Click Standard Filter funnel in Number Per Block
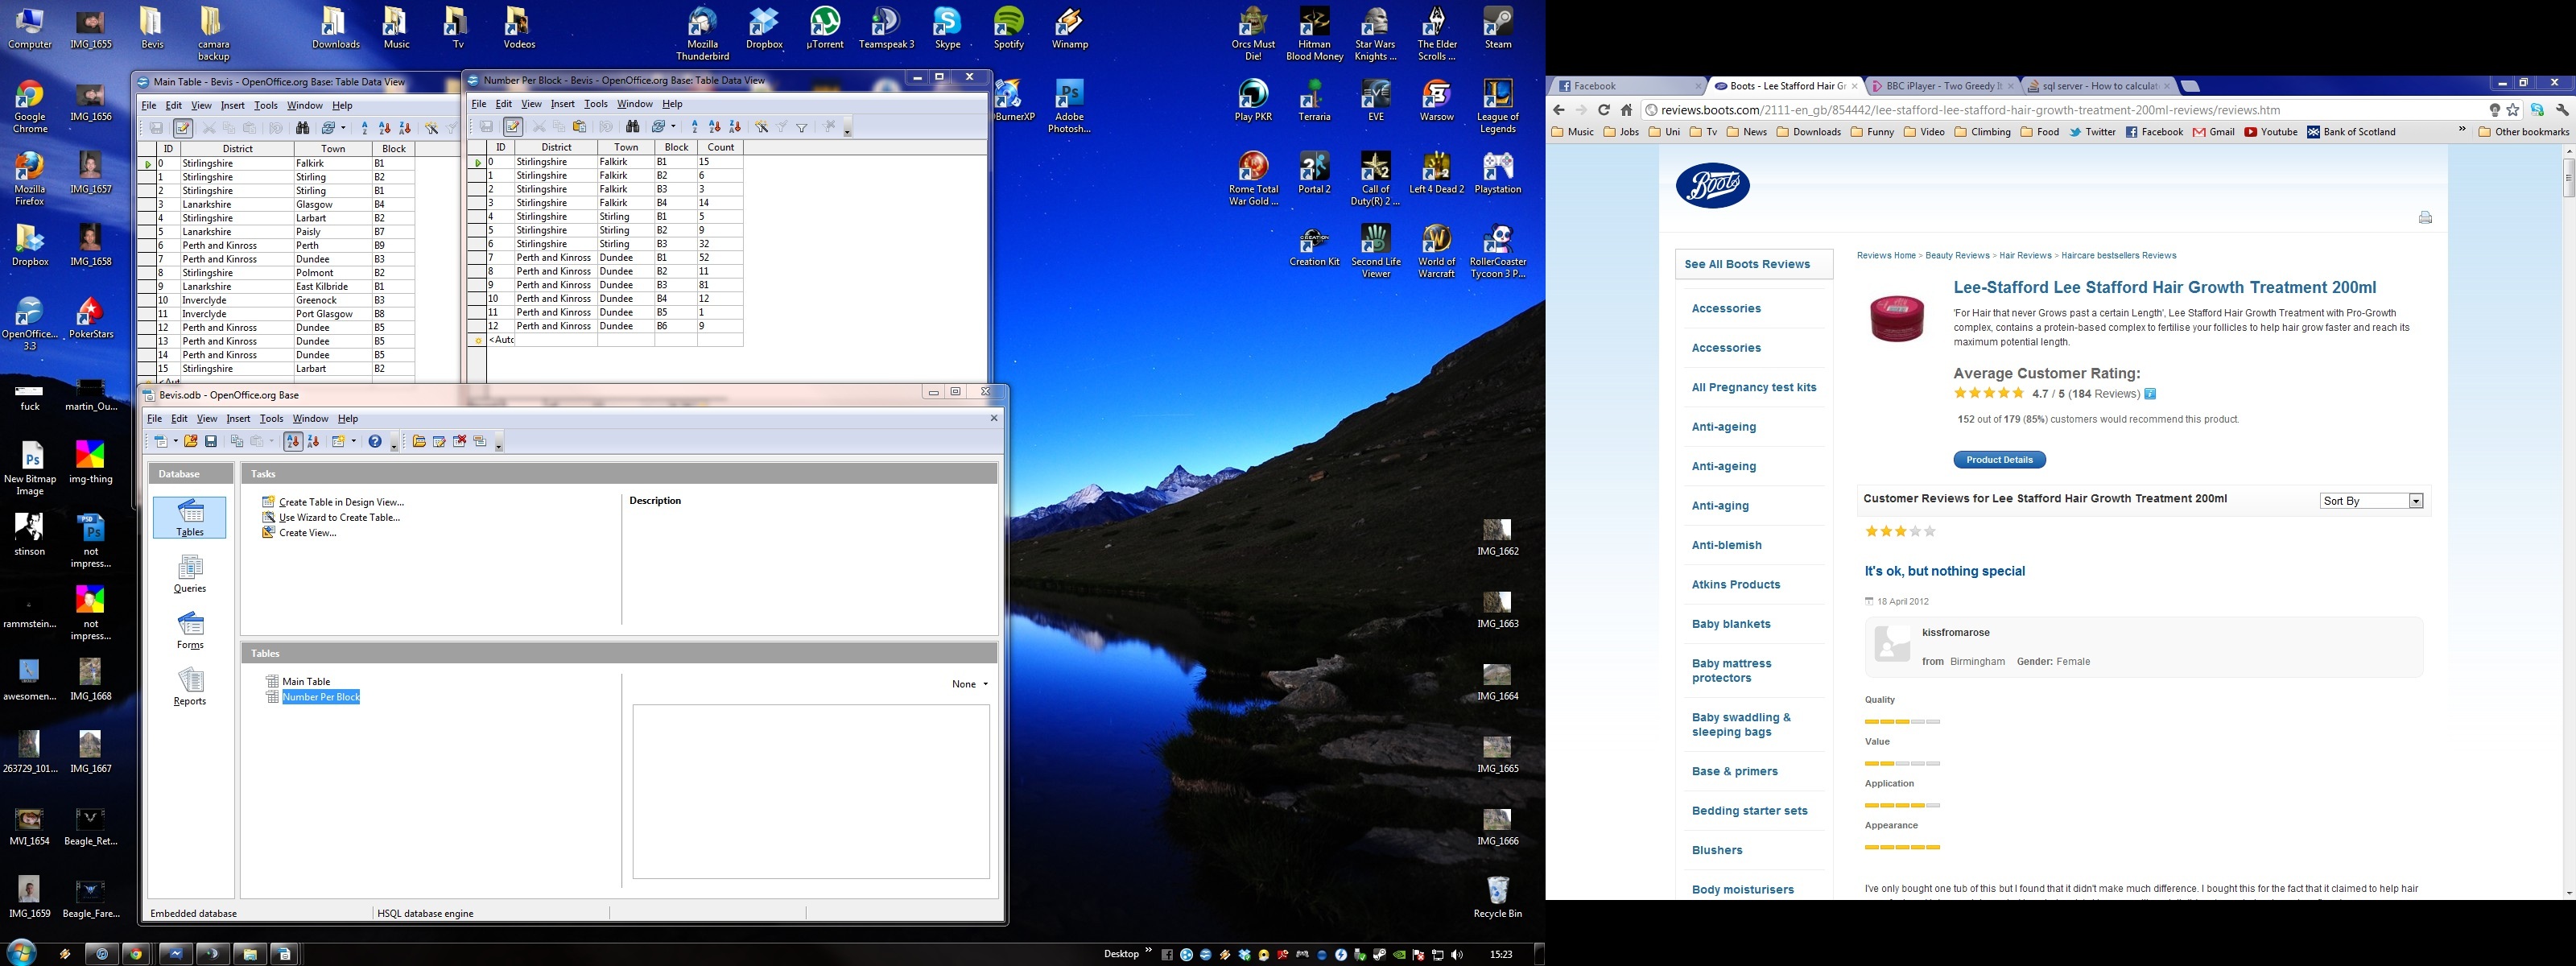This screenshot has height=966, width=2576. (x=801, y=127)
